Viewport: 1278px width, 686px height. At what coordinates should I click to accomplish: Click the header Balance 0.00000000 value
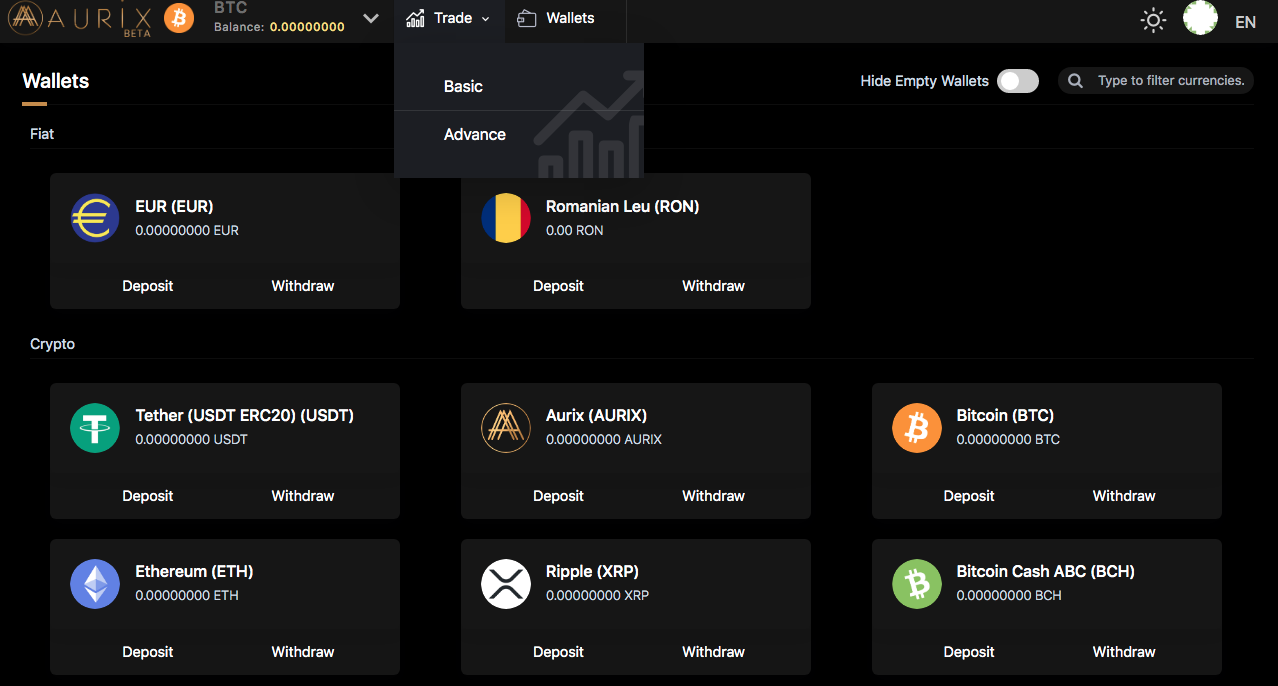(x=307, y=27)
